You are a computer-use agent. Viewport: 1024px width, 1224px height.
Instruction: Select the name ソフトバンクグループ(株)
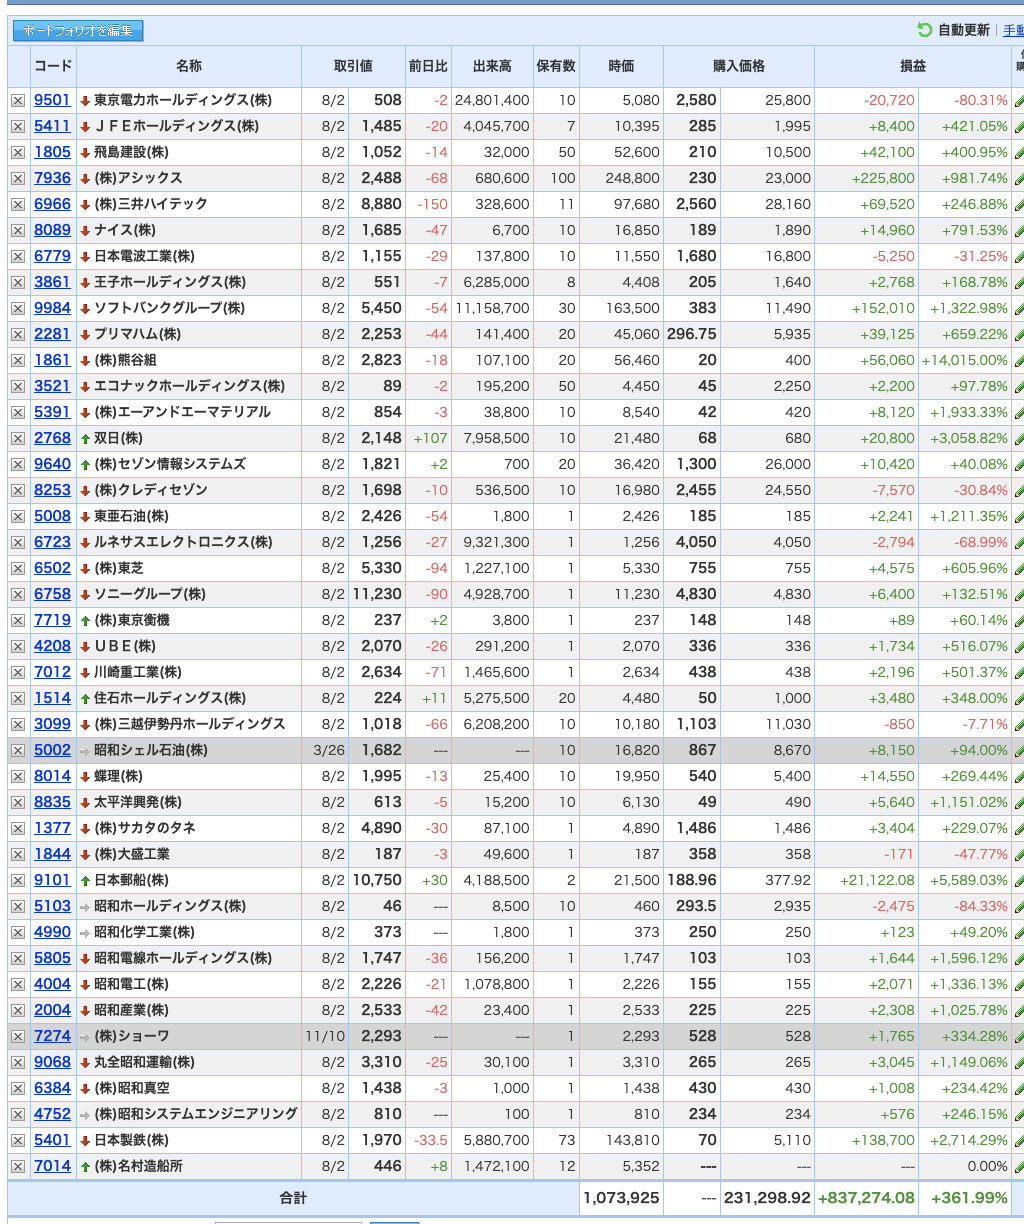tap(169, 308)
